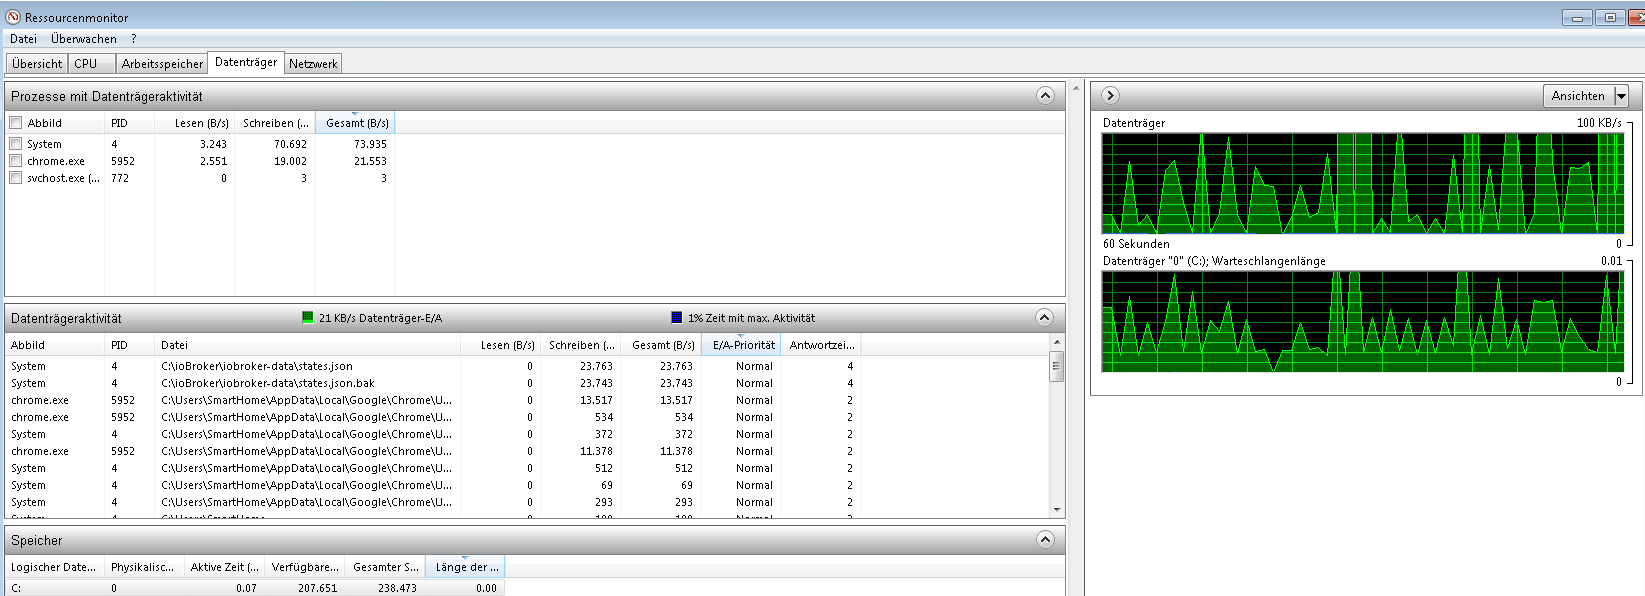Select the C: drive row in Speicher
1645x596 pixels.
pos(255,588)
